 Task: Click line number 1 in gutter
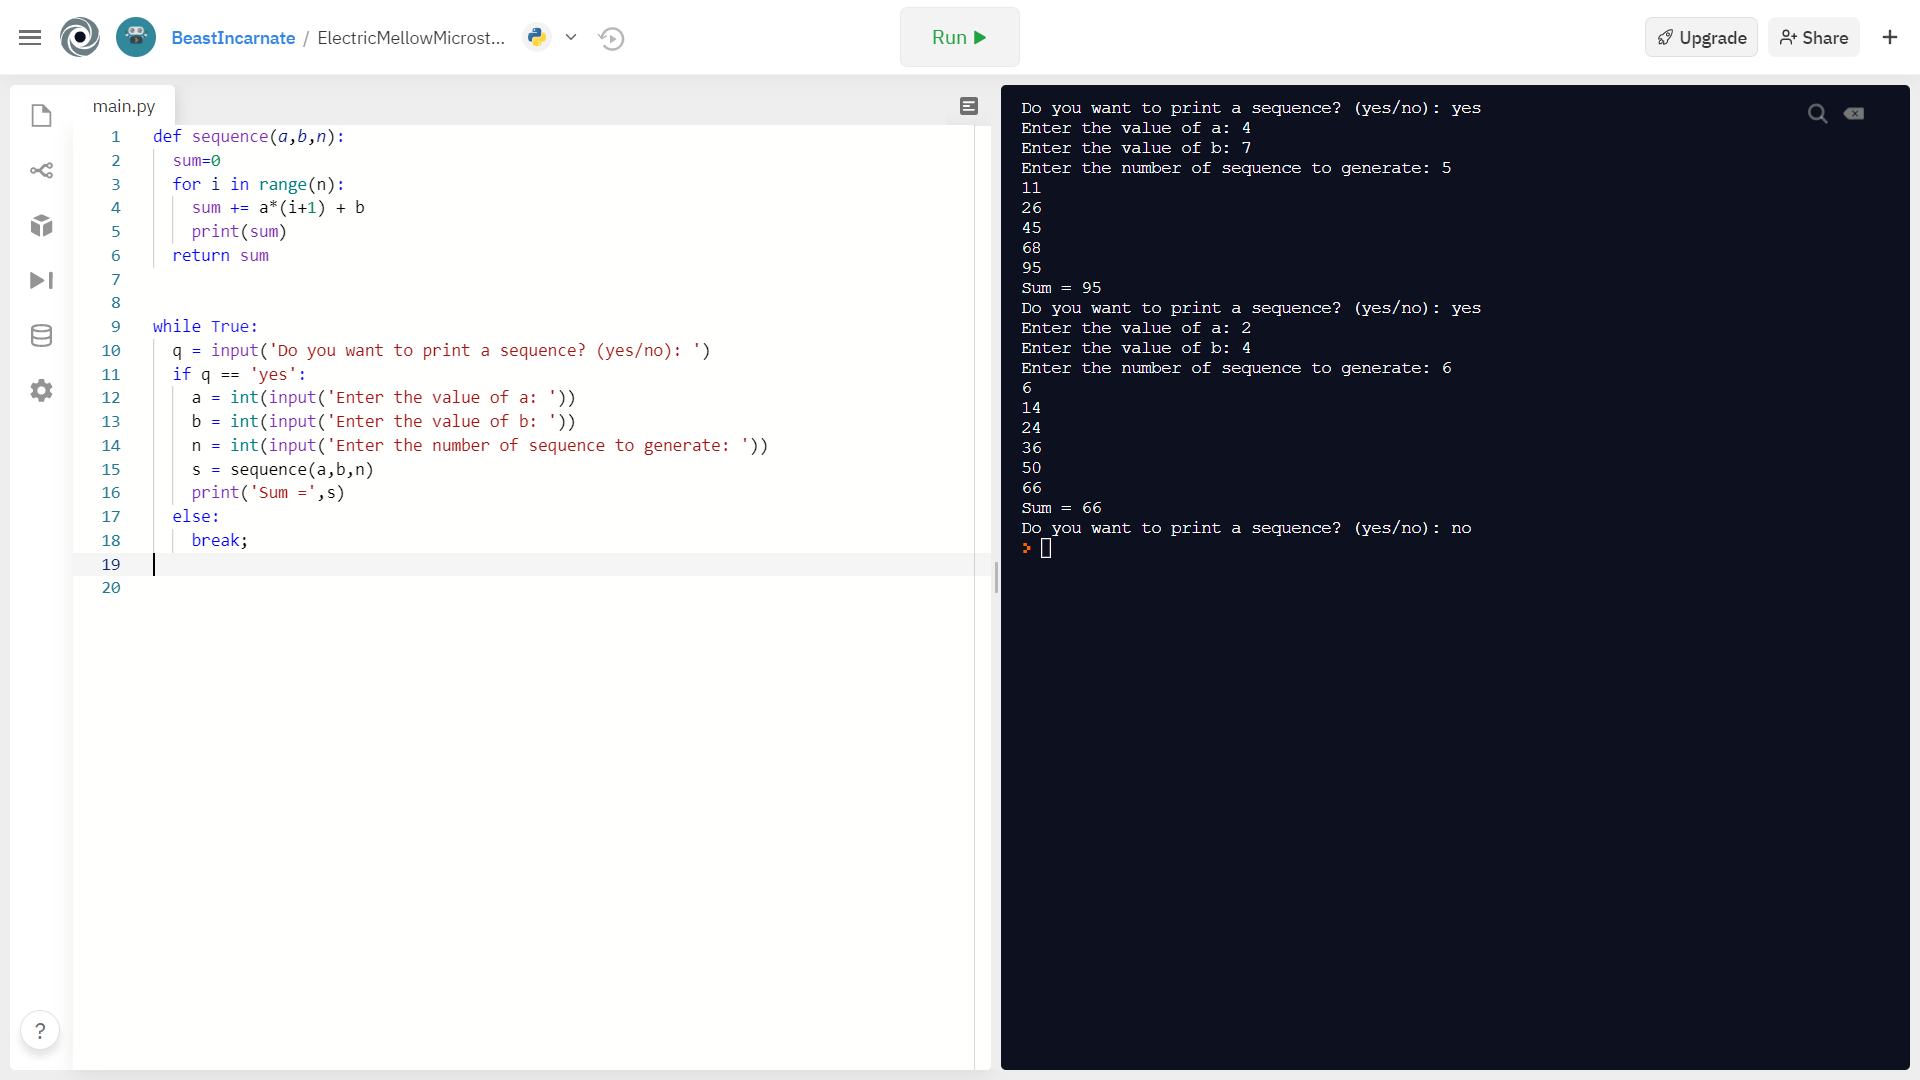pos(115,137)
